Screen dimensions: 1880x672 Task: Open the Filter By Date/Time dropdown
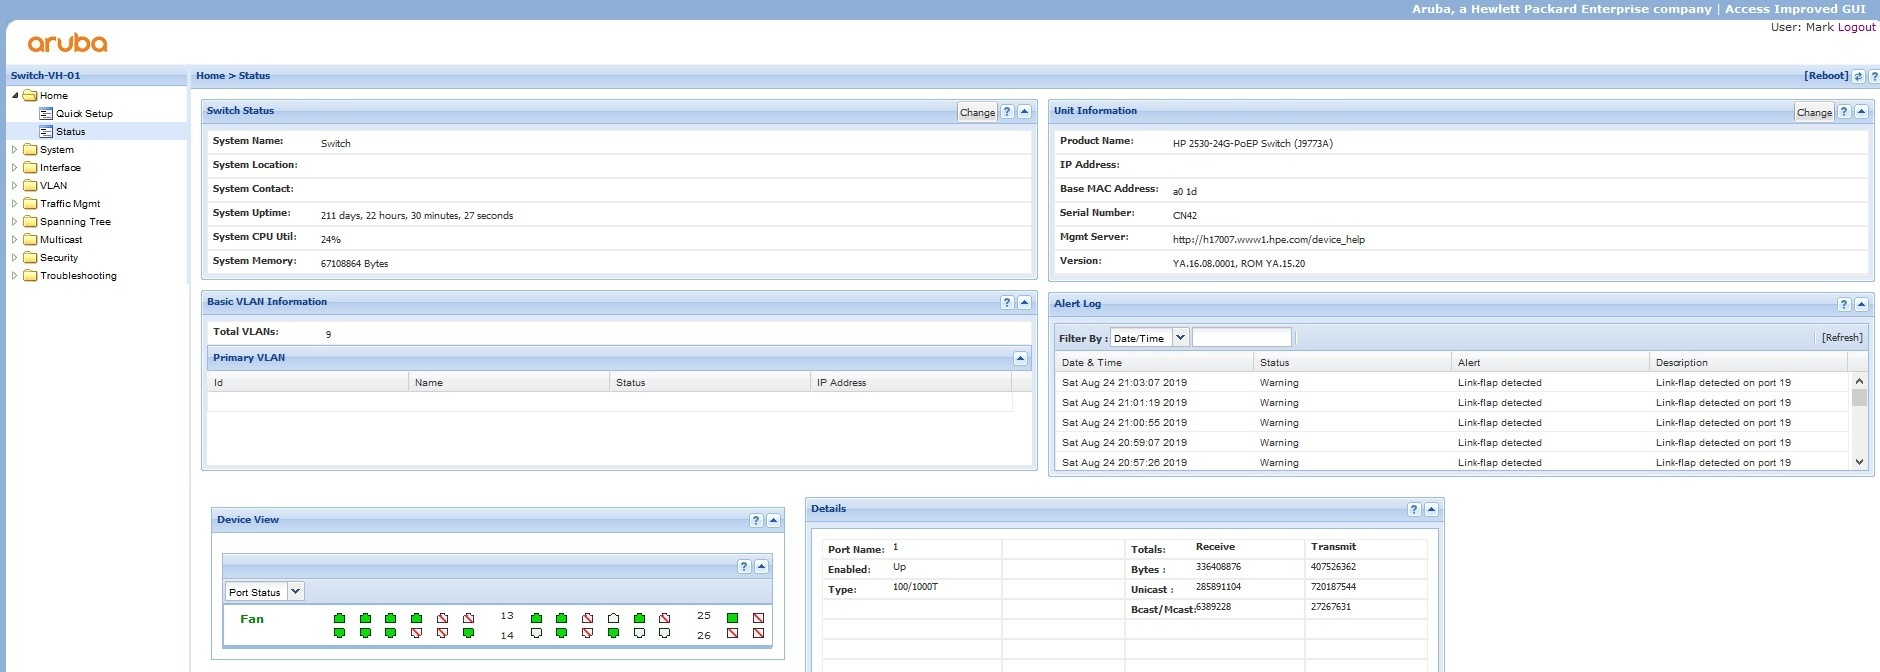(x=1180, y=338)
